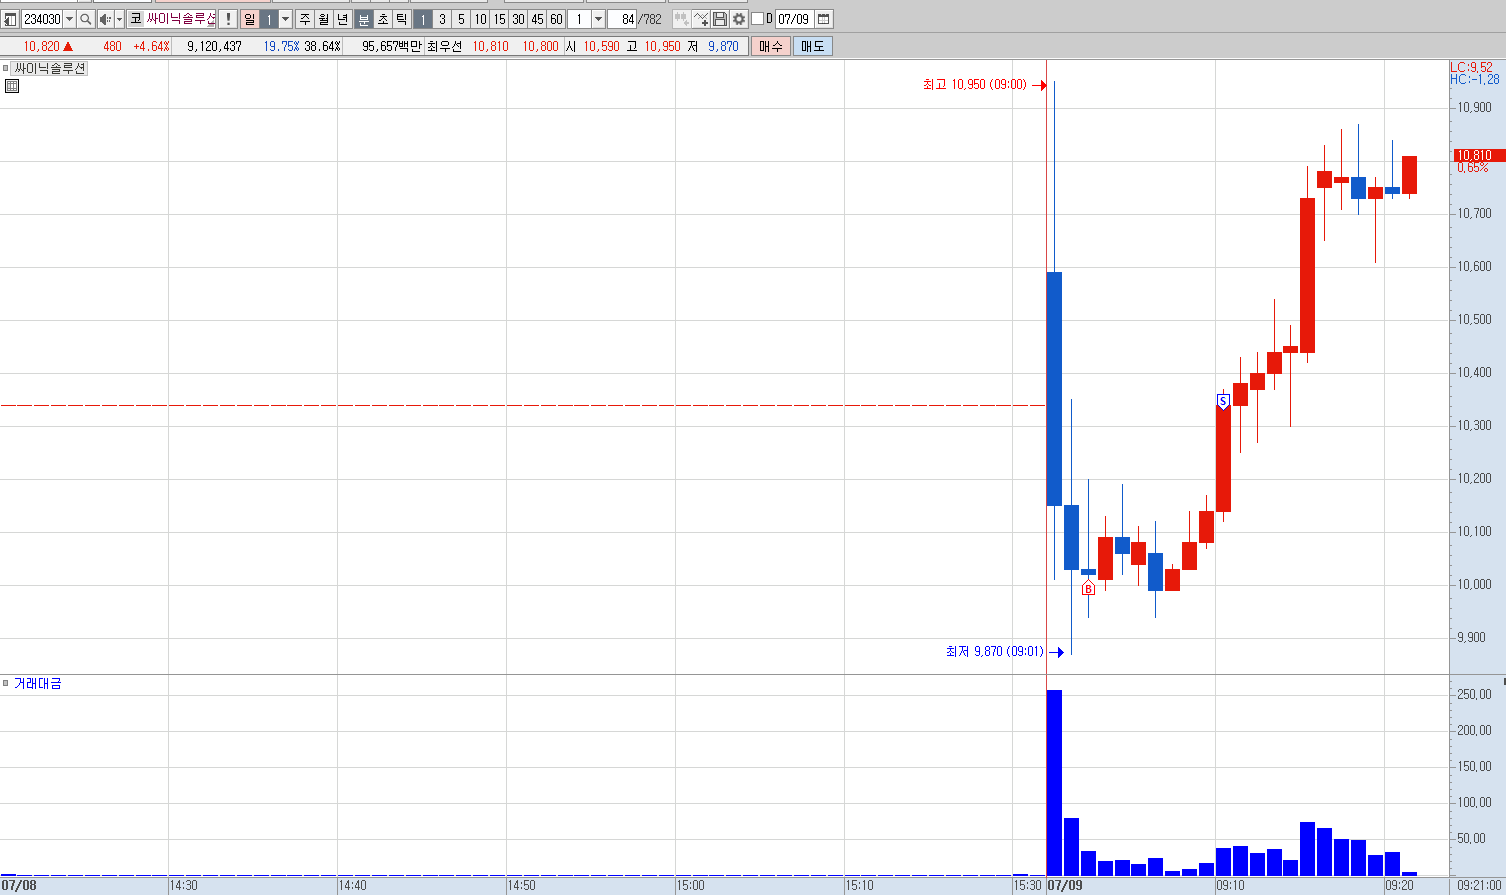Click the 매도 sell button
The image size is (1506, 895).
pyautogui.click(x=812, y=46)
